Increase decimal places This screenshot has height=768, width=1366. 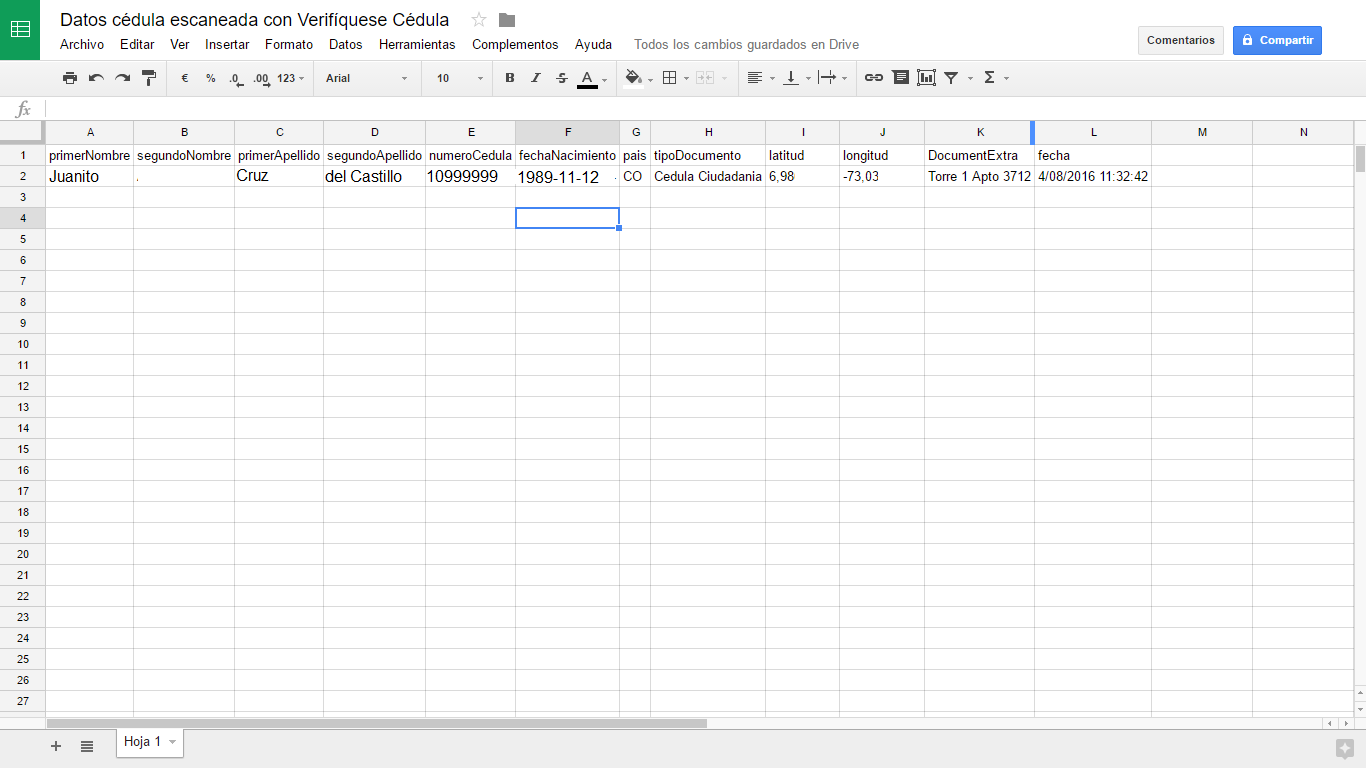pos(262,78)
